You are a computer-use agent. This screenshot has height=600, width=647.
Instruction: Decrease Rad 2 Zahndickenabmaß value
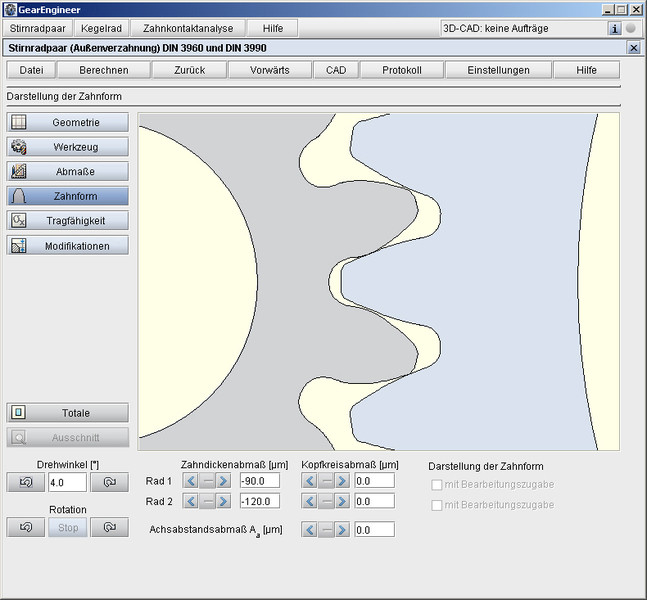pyautogui.click(x=191, y=501)
